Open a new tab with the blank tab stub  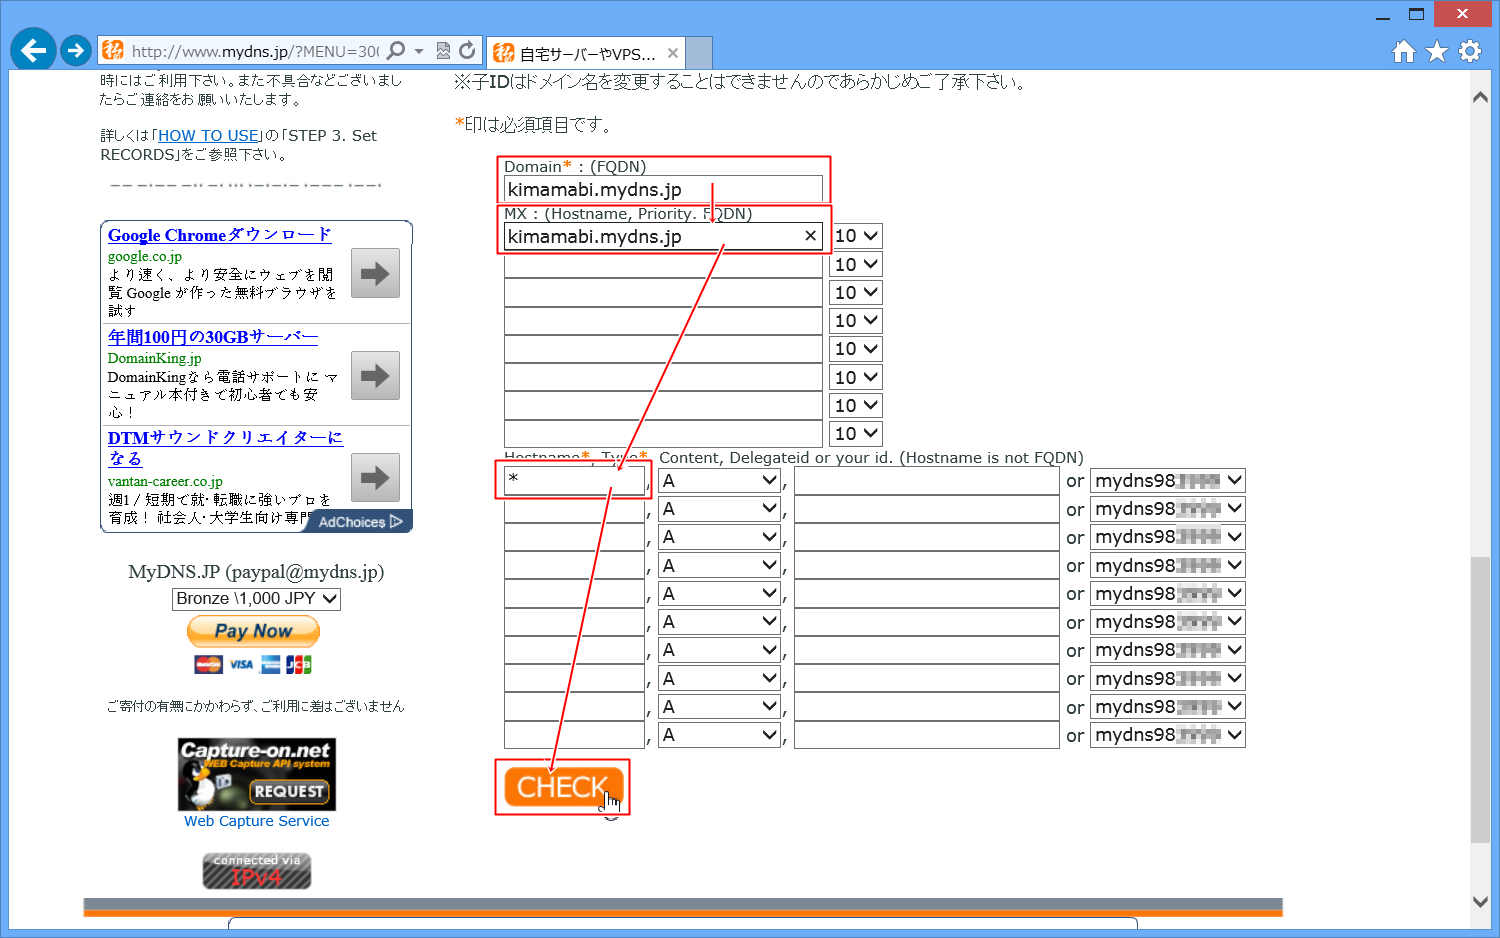click(x=697, y=52)
